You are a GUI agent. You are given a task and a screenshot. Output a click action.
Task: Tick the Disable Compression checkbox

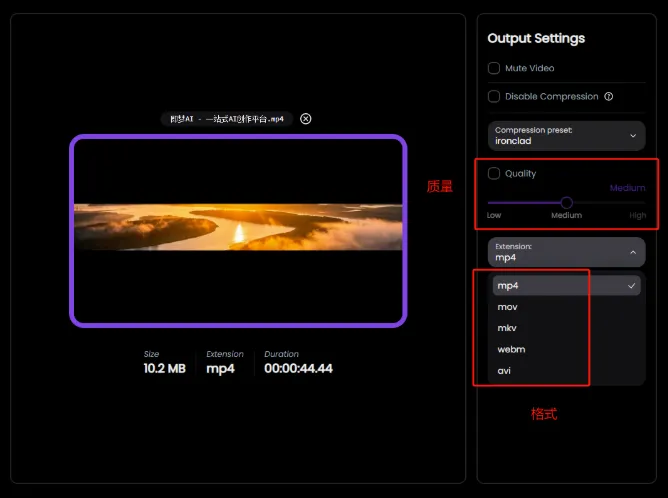[x=494, y=97]
